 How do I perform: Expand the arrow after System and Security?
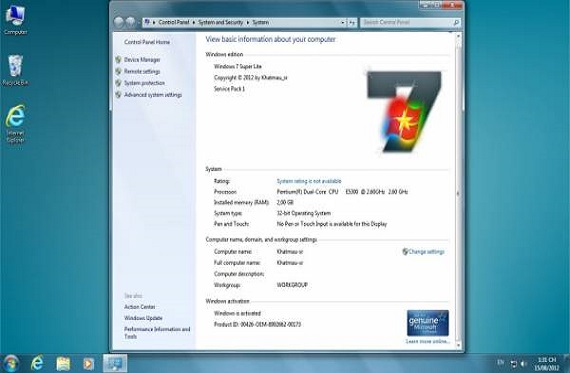[248, 23]
